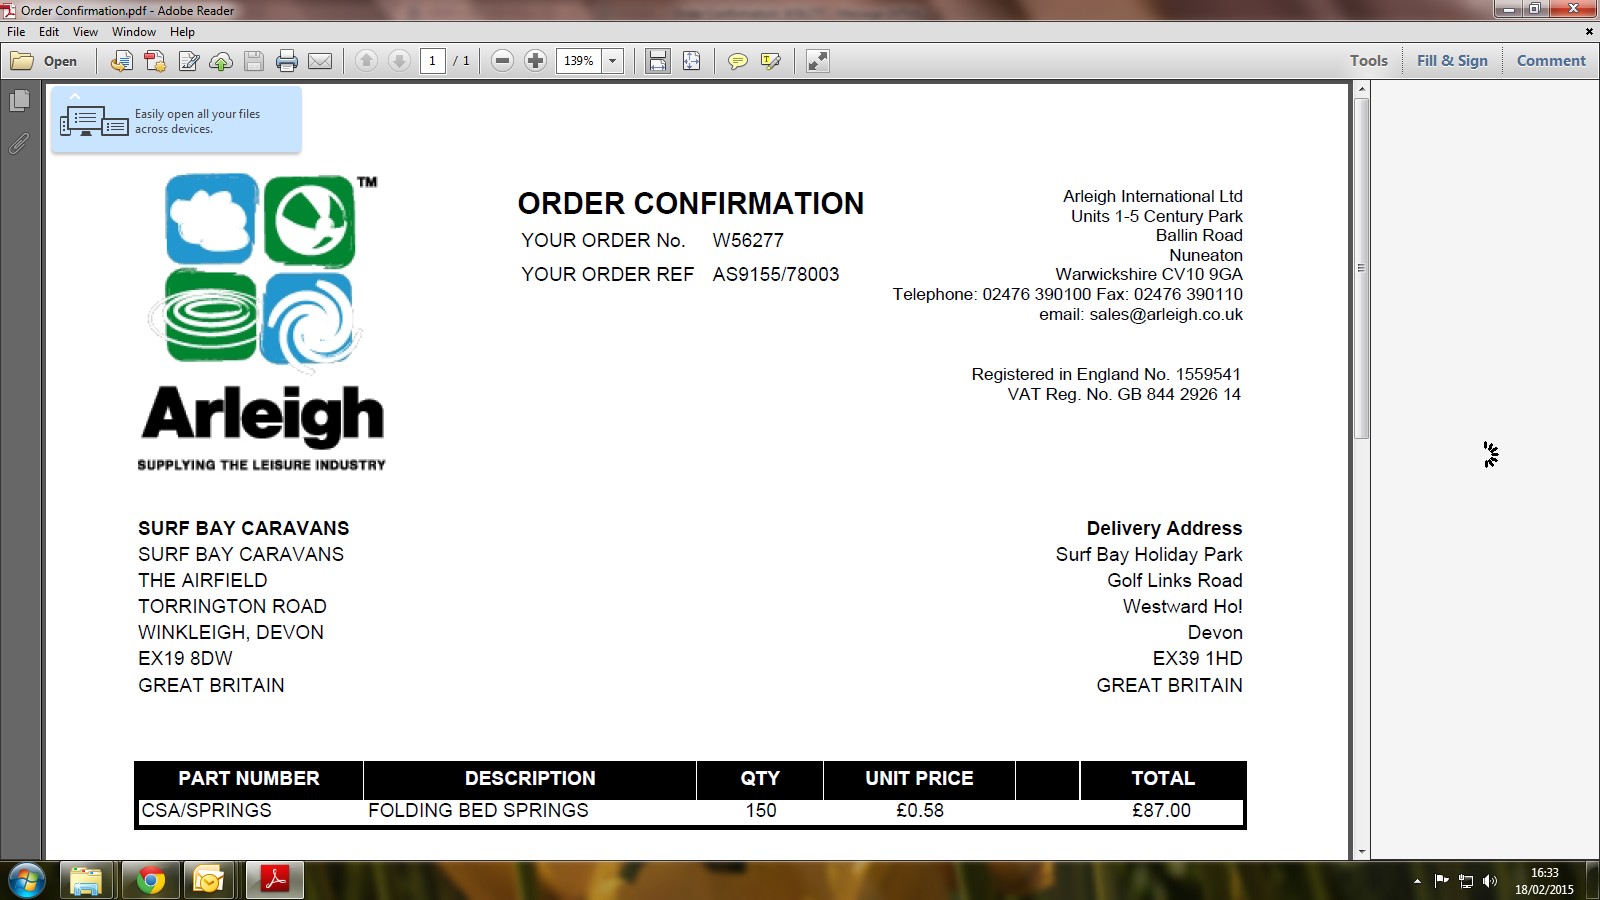This screenshot has height=900, width=1600.
Task: Go to next page using down arrow
Action: pos(399,61)
